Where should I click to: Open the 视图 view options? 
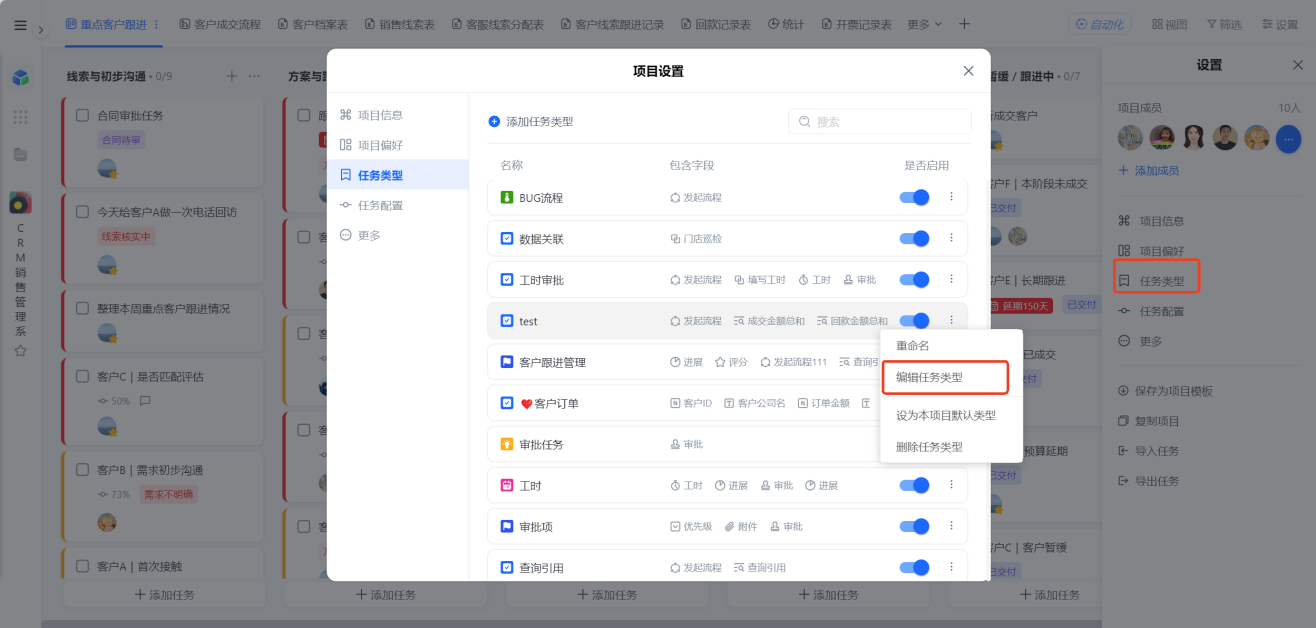[1169, 24]
